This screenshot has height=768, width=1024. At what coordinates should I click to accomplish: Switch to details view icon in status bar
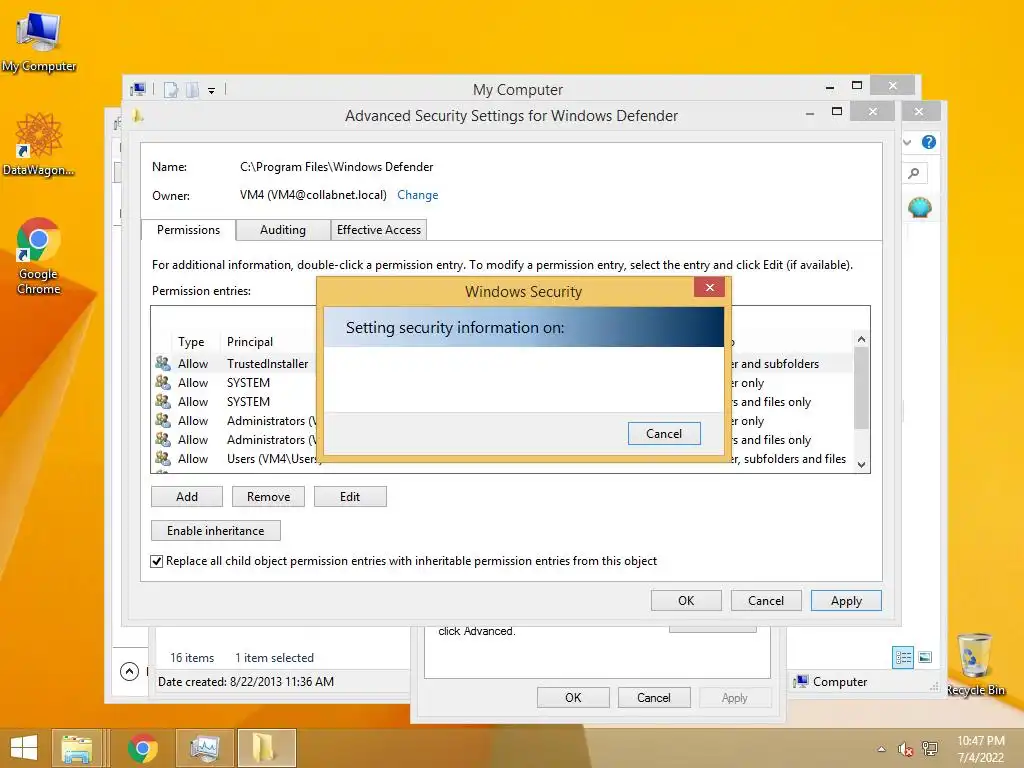903,657
